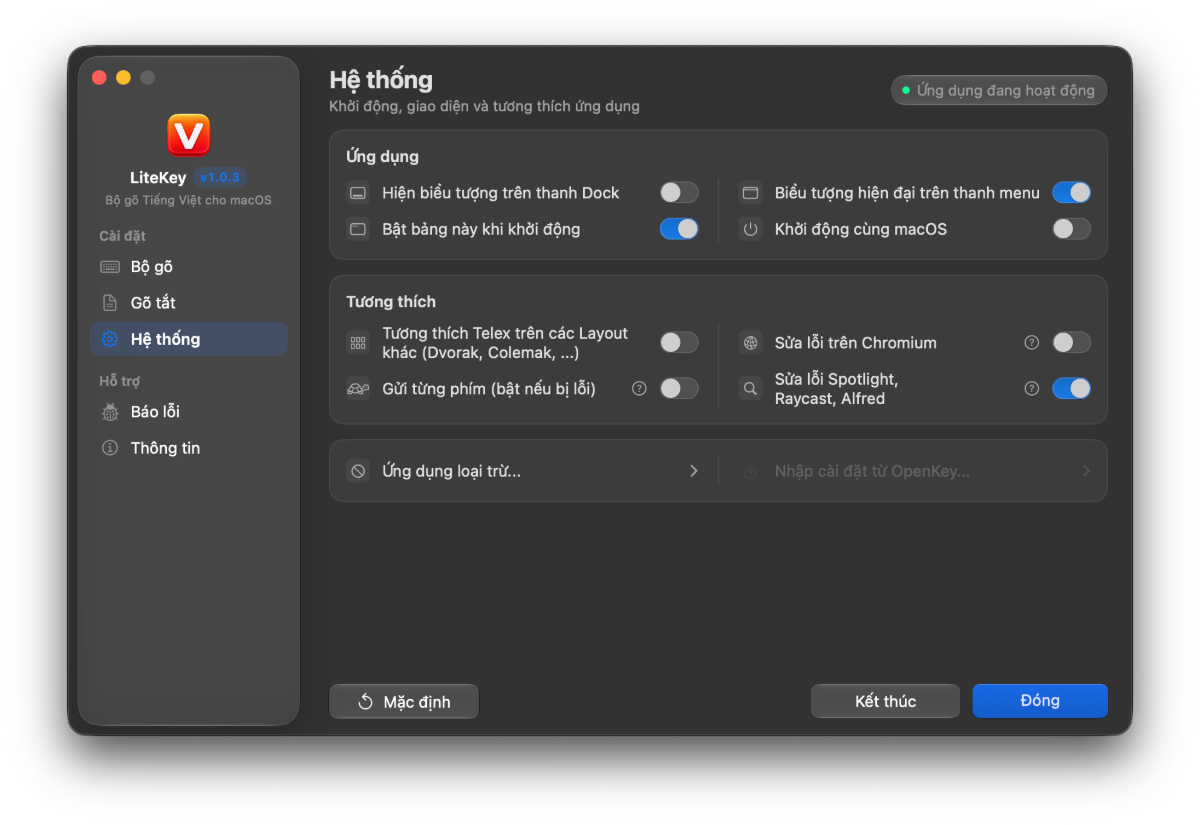
Task: Click the blue Đóng button
Action: pos(1040,701)
